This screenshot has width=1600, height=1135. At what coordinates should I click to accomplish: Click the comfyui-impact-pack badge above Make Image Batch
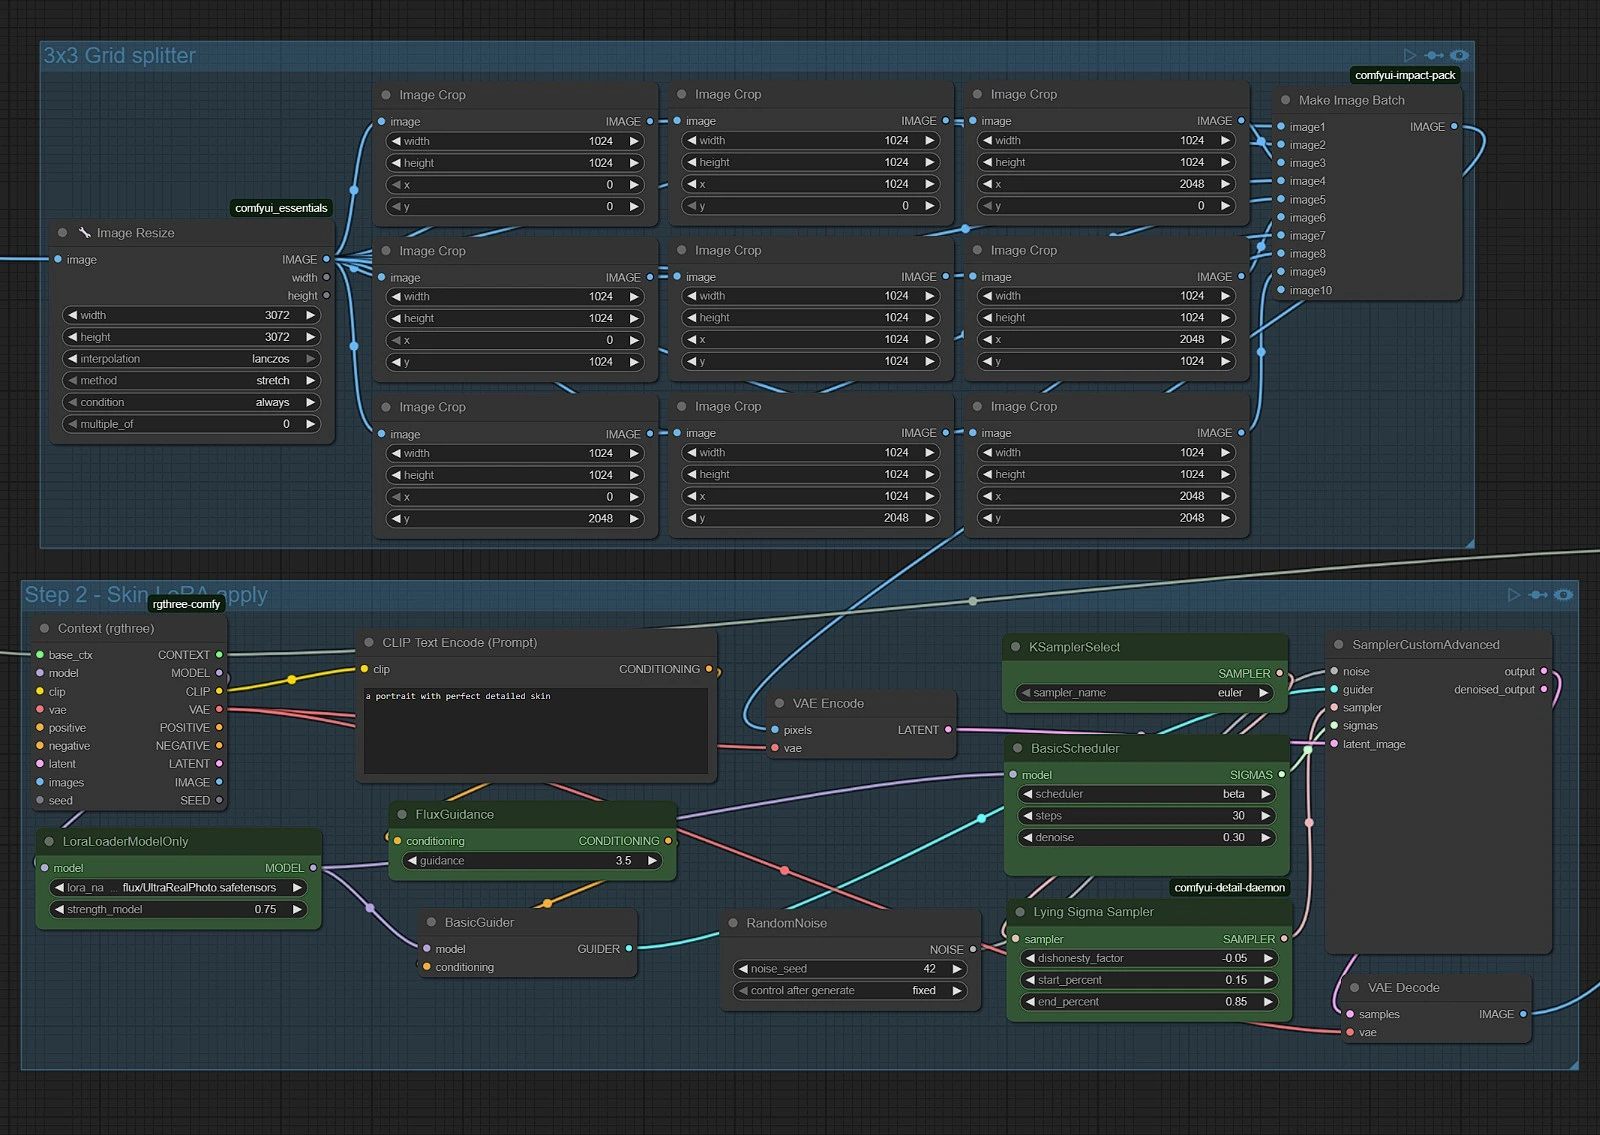coord(1405,75)
